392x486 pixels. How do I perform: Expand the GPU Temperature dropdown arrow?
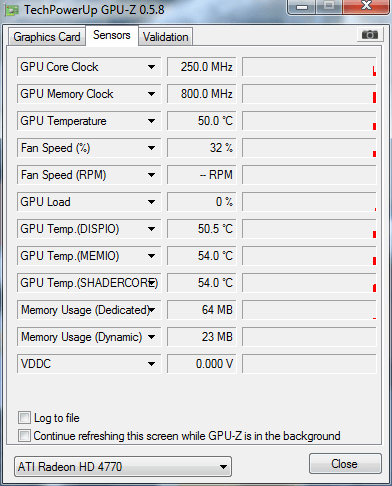click(x=151, y=121)
